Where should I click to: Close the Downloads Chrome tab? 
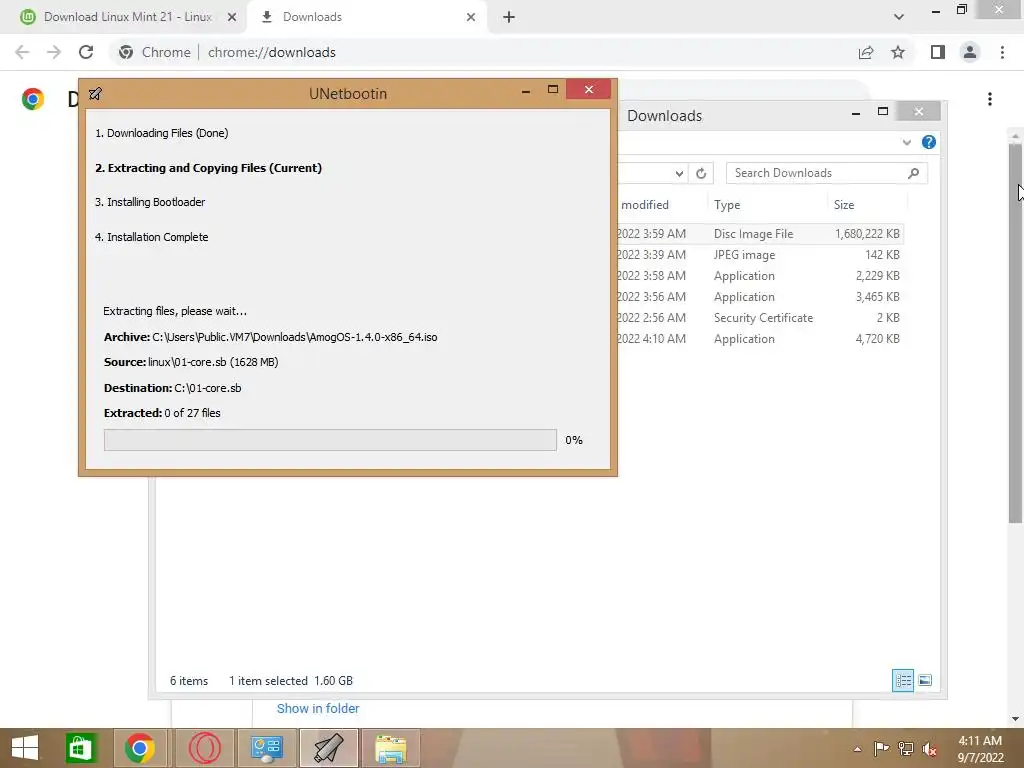coord(471,17)
